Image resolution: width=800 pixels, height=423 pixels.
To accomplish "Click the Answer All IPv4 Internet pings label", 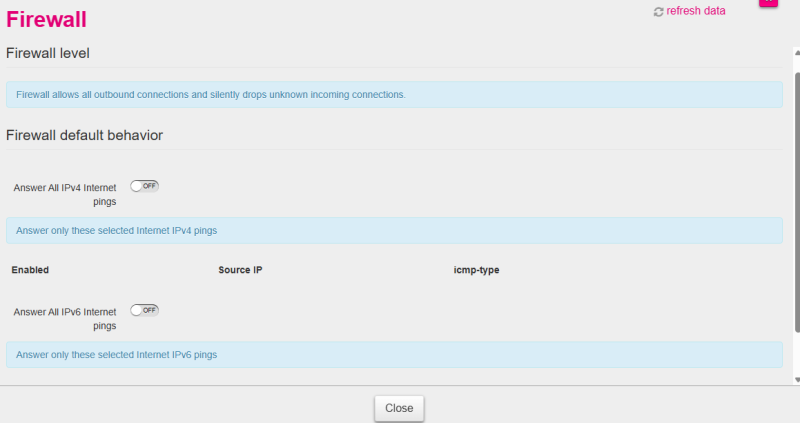I will click(x=65, y=194).
